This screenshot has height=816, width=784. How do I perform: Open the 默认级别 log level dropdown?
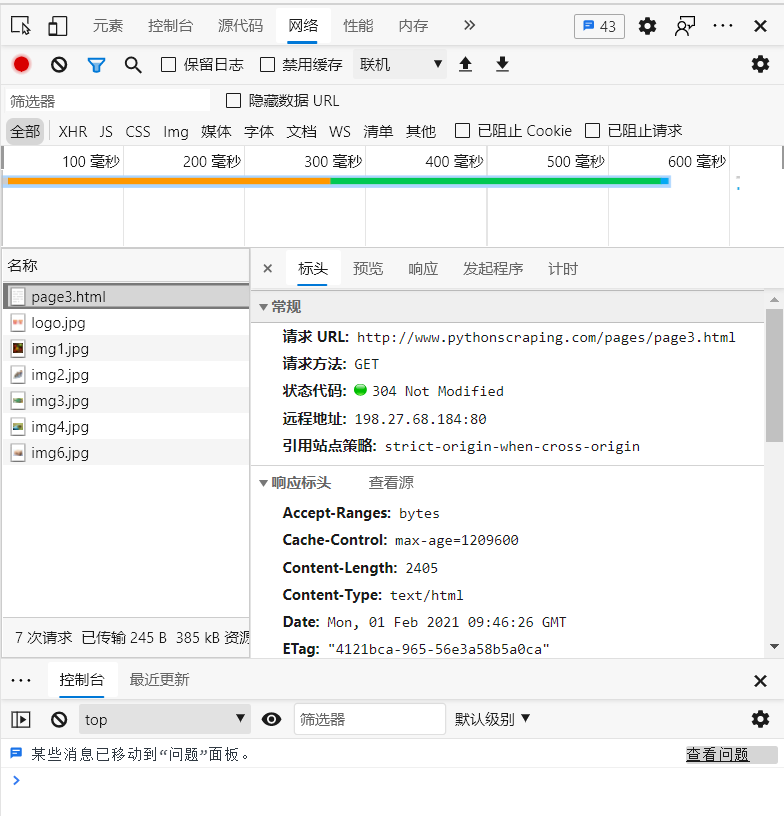click(492, 719)
